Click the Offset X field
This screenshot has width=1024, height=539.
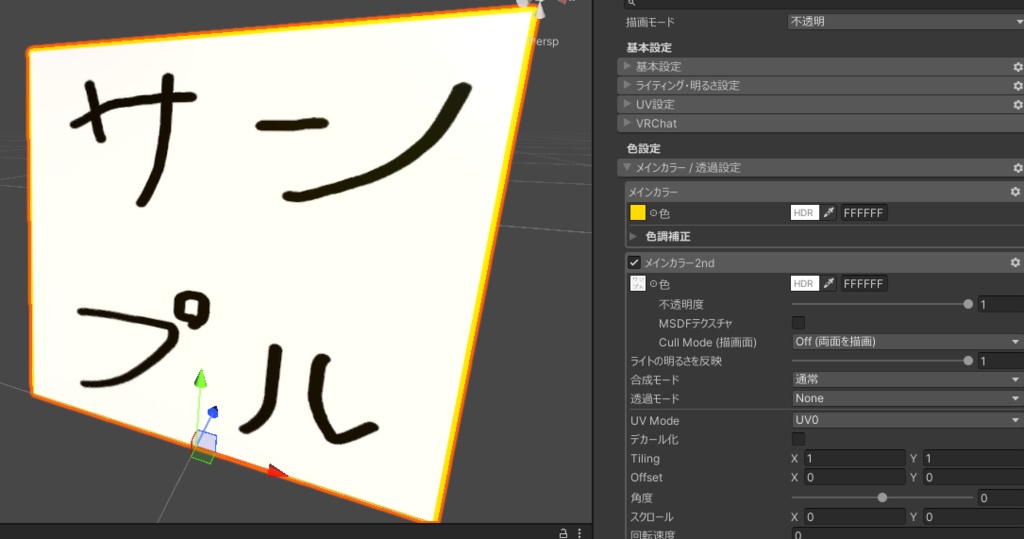coord(854,478)
